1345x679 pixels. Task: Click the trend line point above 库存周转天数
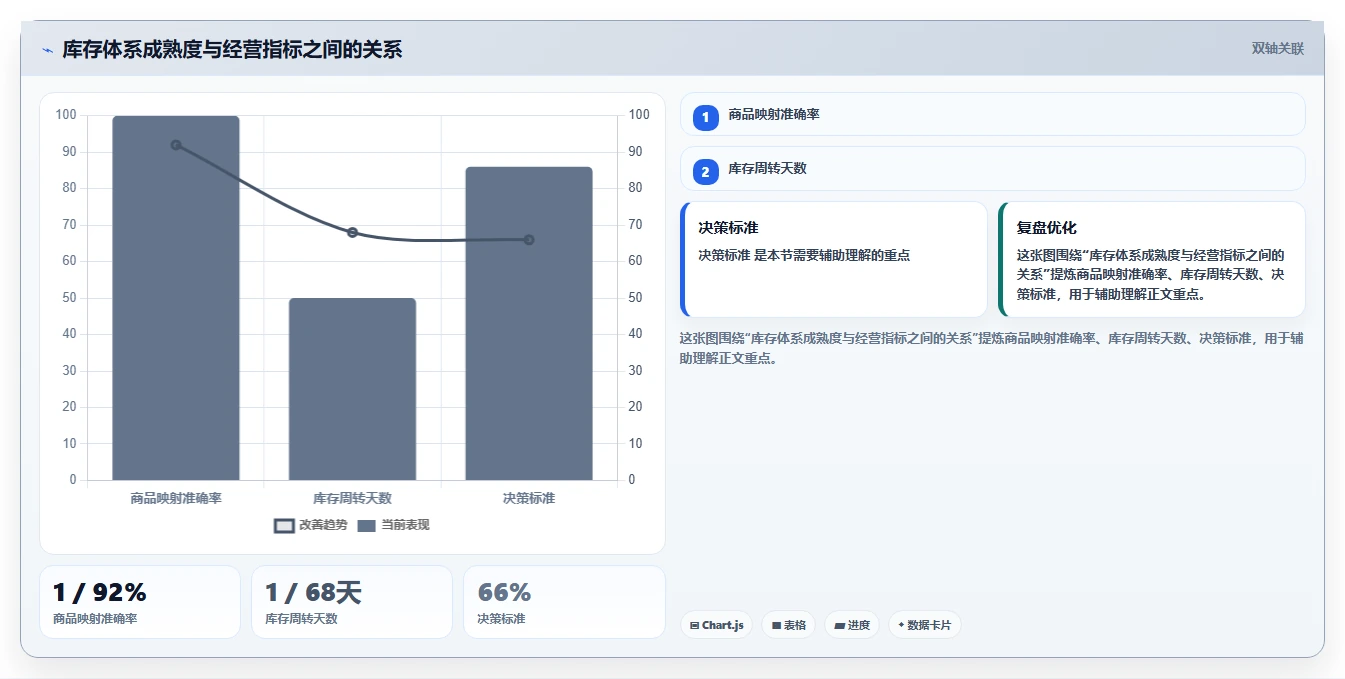click(x=352, y=232)
